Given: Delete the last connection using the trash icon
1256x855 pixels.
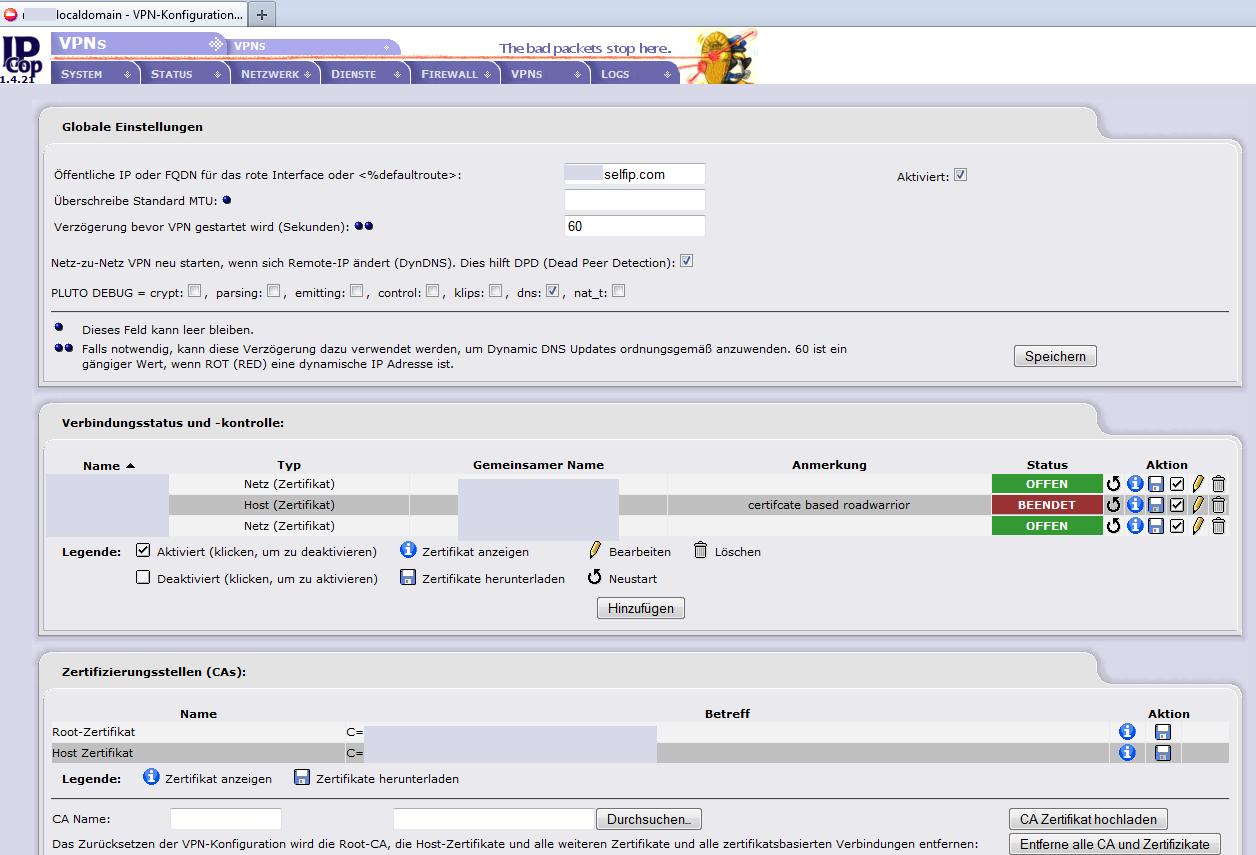Looking at the screenshot, I should point(1218,526).
